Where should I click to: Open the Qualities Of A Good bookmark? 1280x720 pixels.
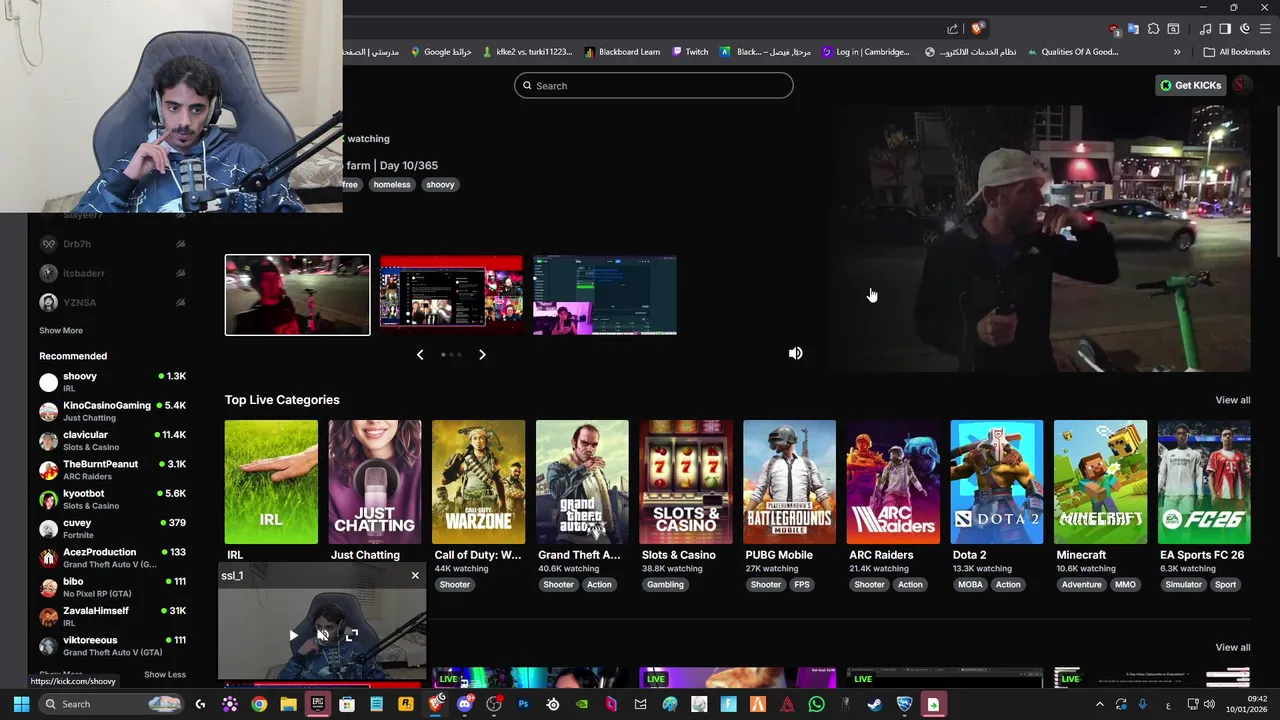pos(1072,52)
